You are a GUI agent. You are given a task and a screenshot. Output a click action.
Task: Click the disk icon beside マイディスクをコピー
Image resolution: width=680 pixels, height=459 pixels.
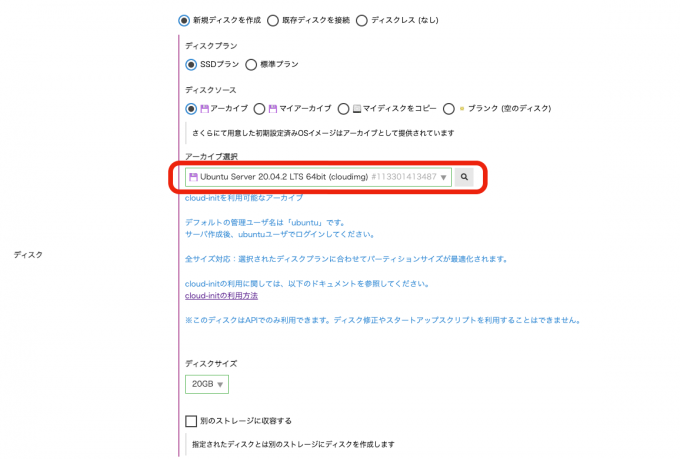tap(357, 108)
